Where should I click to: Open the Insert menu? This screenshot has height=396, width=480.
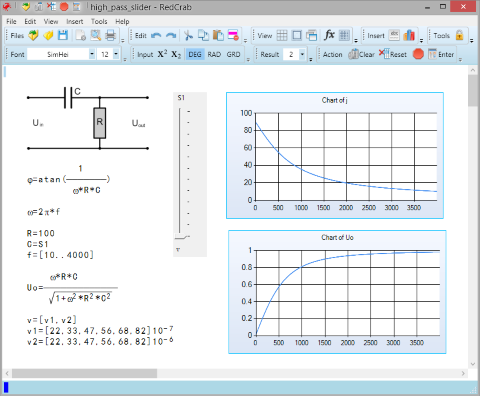click(74, 22)
